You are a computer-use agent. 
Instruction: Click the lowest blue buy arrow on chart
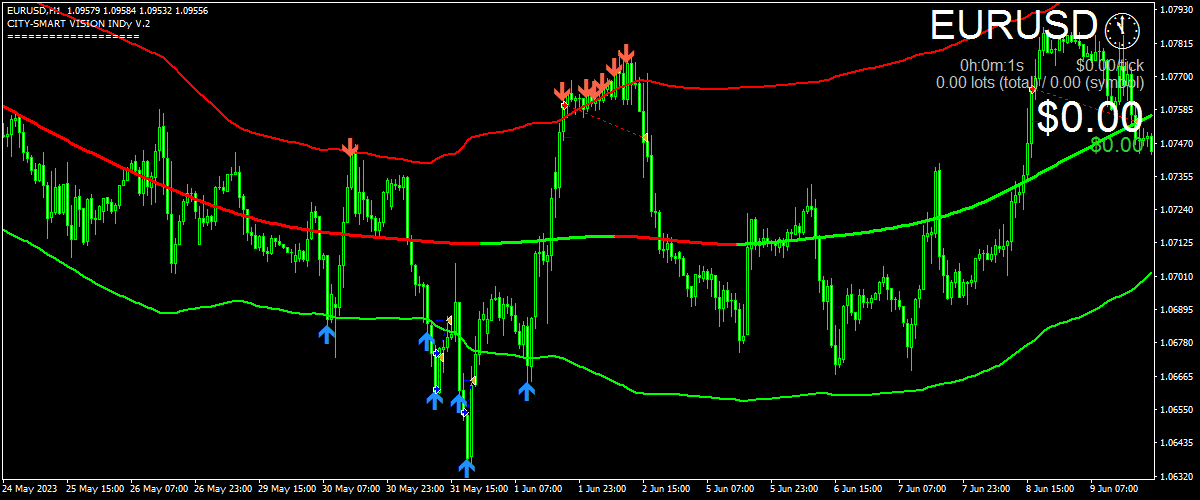tap(467, 467)
